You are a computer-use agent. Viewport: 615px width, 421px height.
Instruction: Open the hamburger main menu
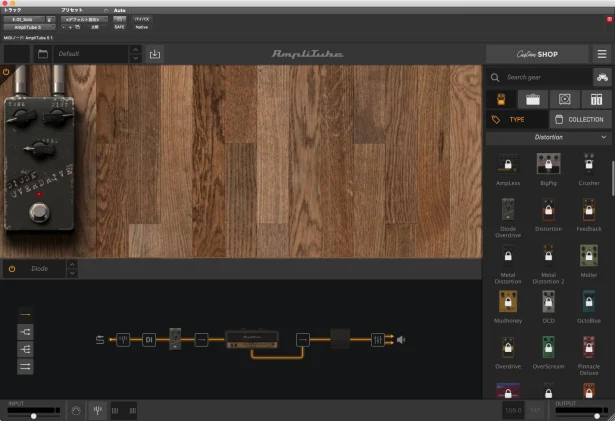[x=602, y=54]
